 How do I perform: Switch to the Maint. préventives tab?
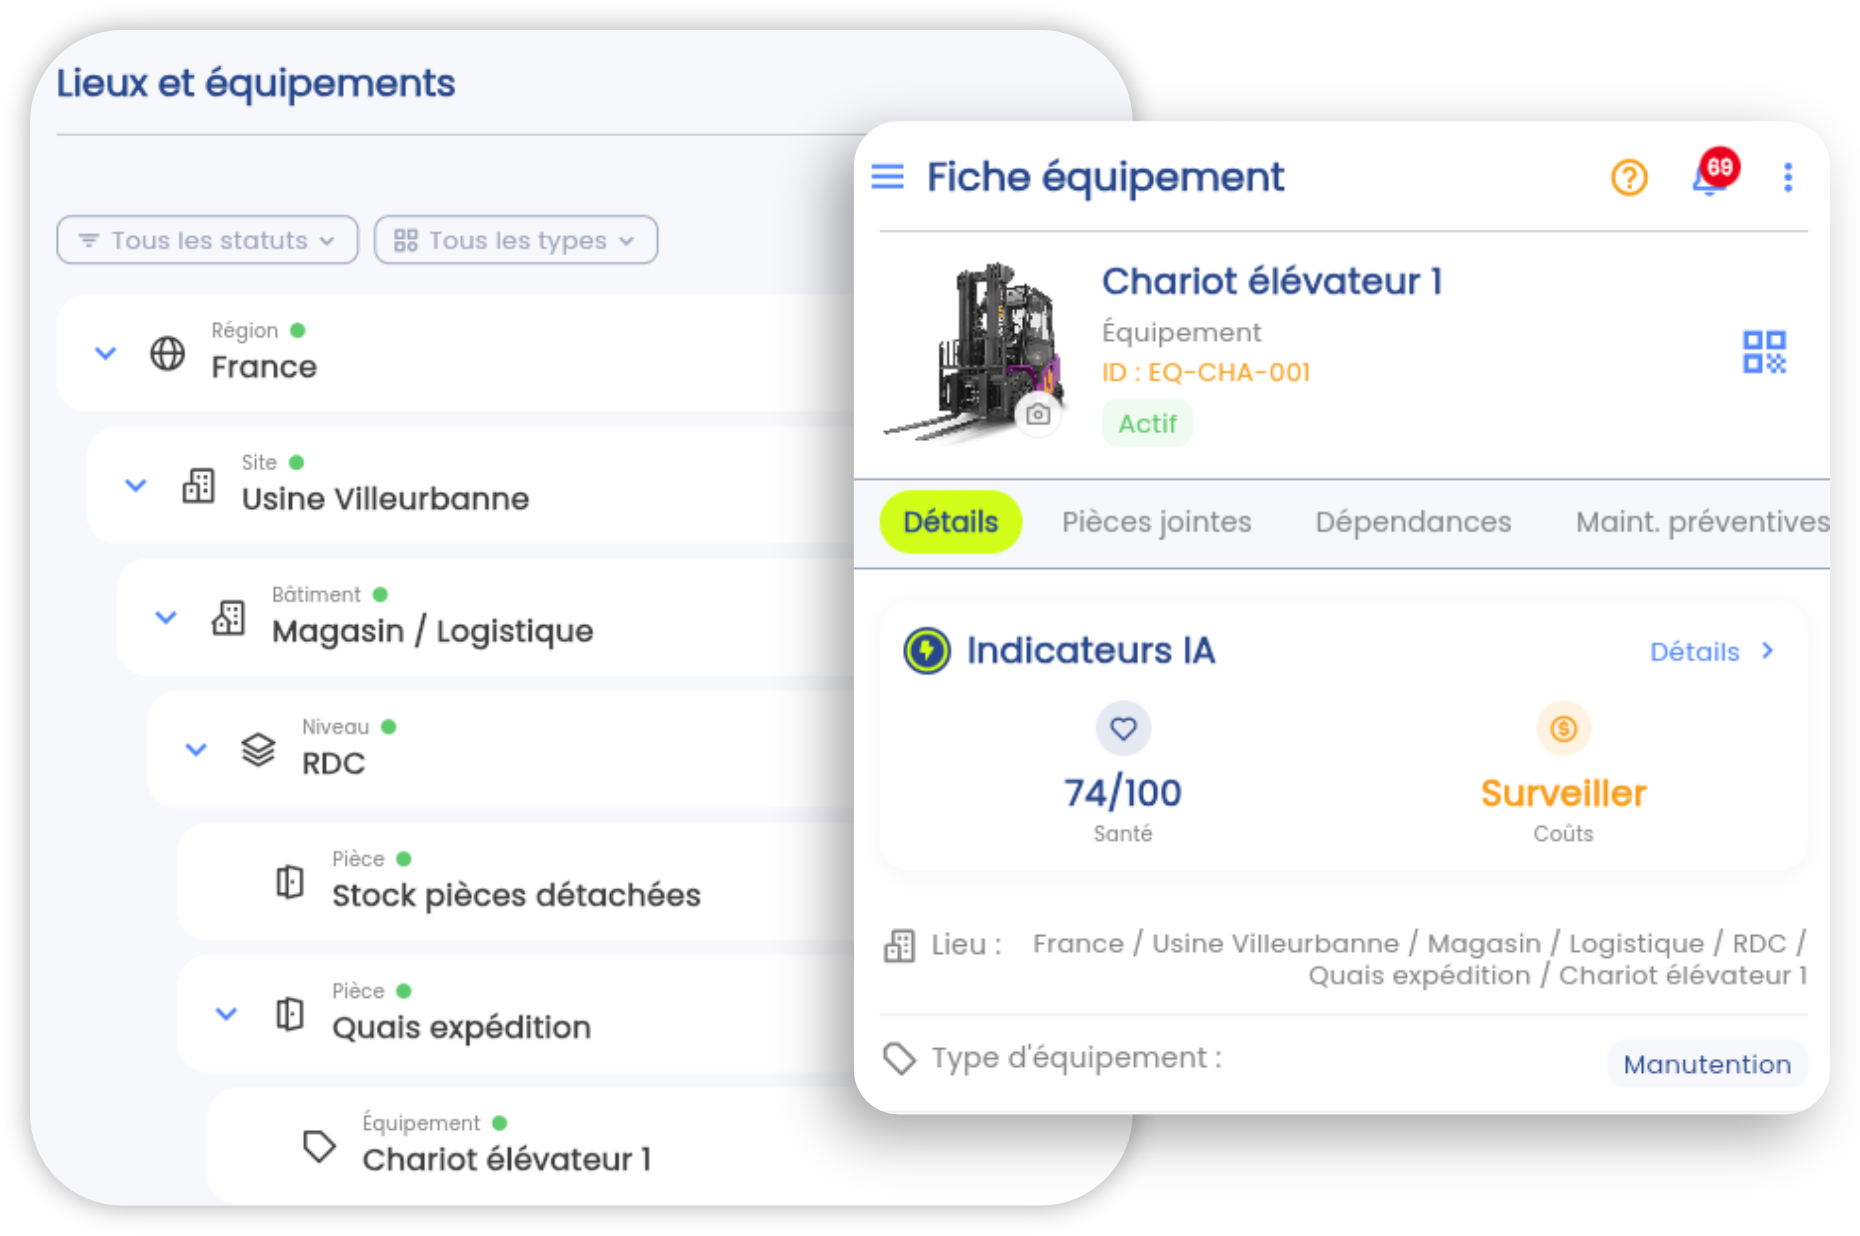1702,522
